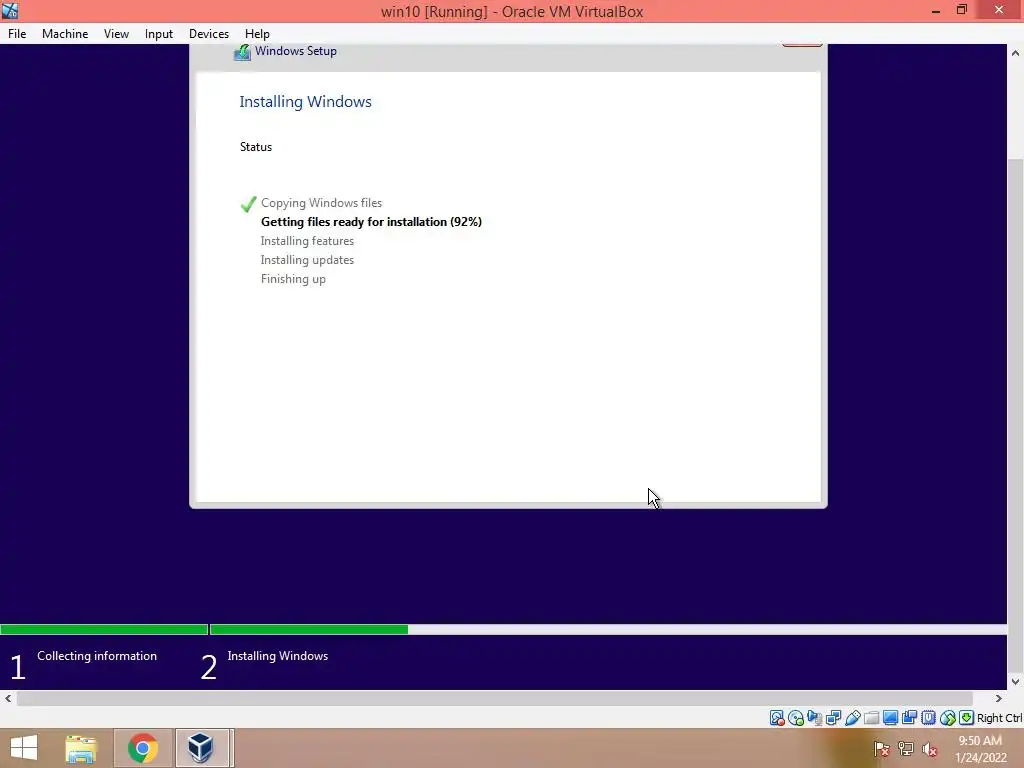Click Getting files ready for installation (92%)

click(x=372, y=222)
